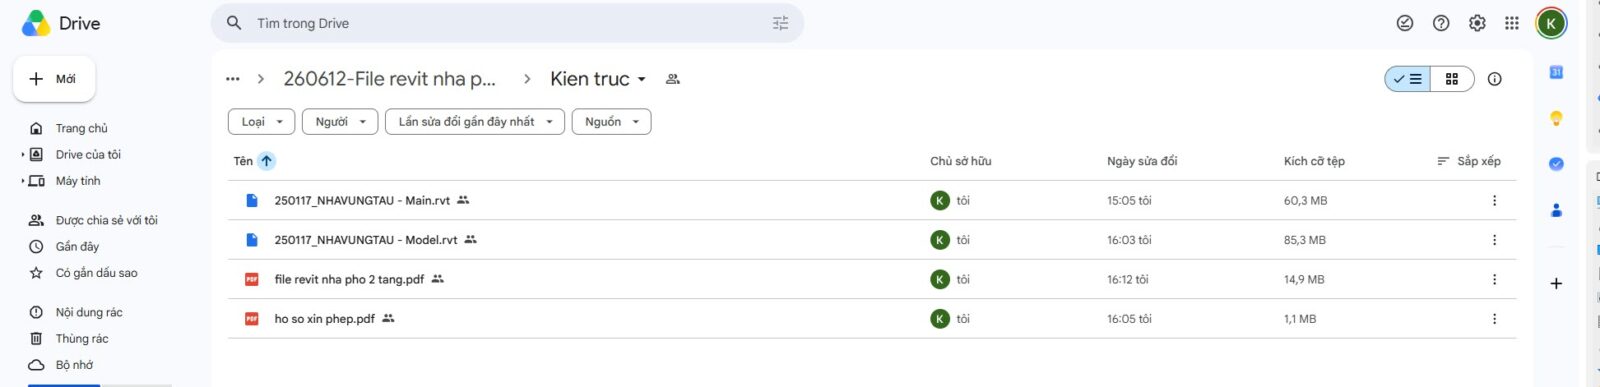Viewport: 1600px width, 387px height.
Task: Click shared people icon beside Kien truc
Action: coord(673,79)
